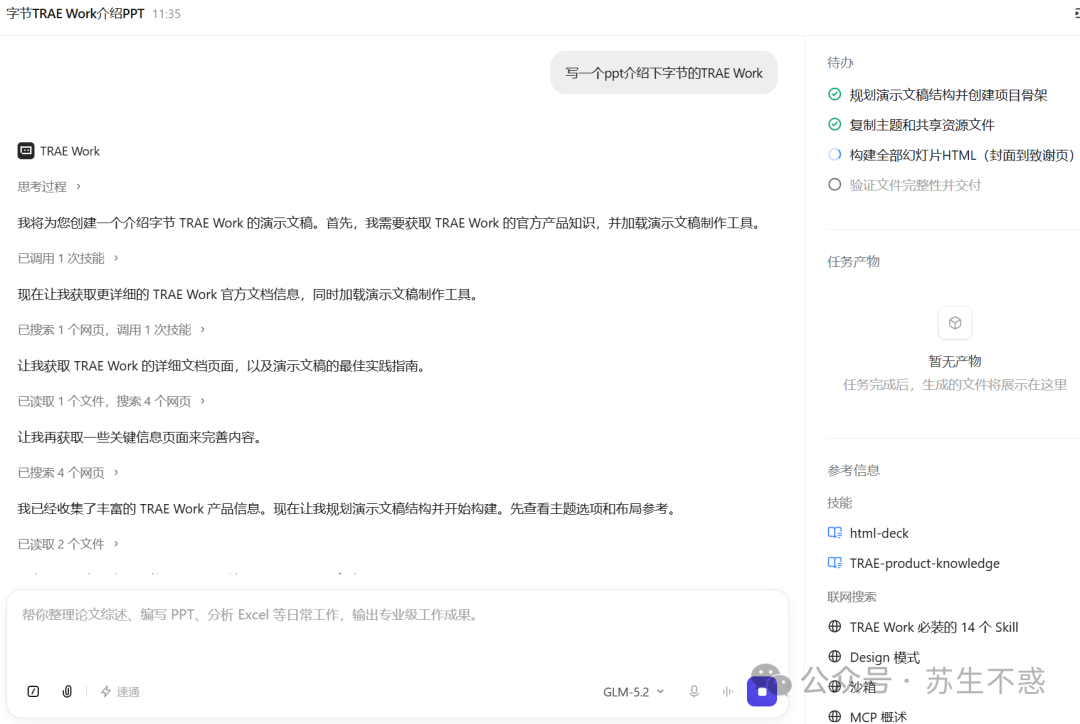The height and width of the screenshot is (724, 1080).
Task: Open the Design 模式 search result
Action: (884, 657)
